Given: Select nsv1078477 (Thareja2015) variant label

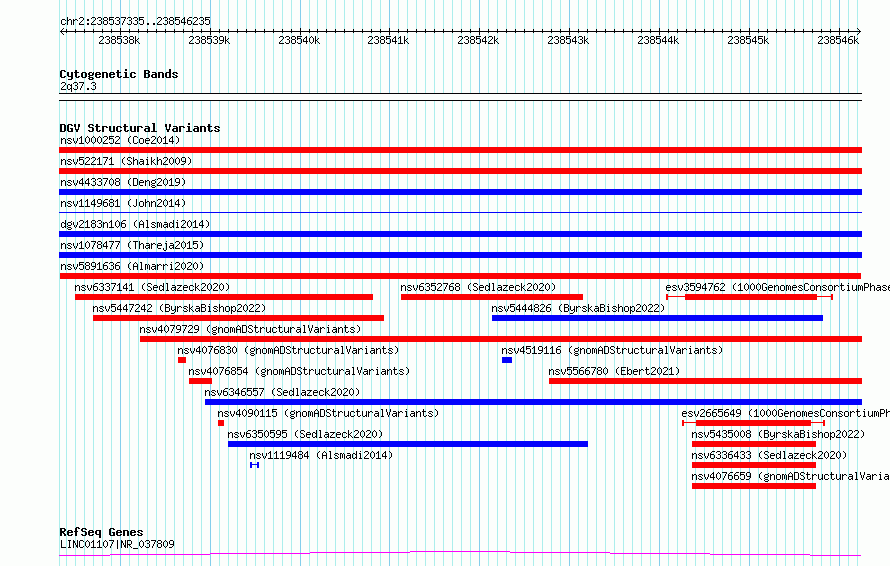Looking at the screenshot, I should [132, 245].
